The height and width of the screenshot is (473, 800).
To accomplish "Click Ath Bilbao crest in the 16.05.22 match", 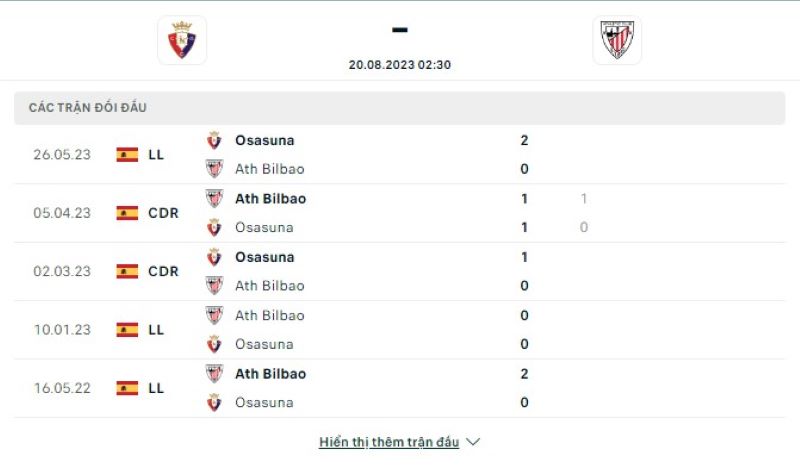I will pos(214,374).
